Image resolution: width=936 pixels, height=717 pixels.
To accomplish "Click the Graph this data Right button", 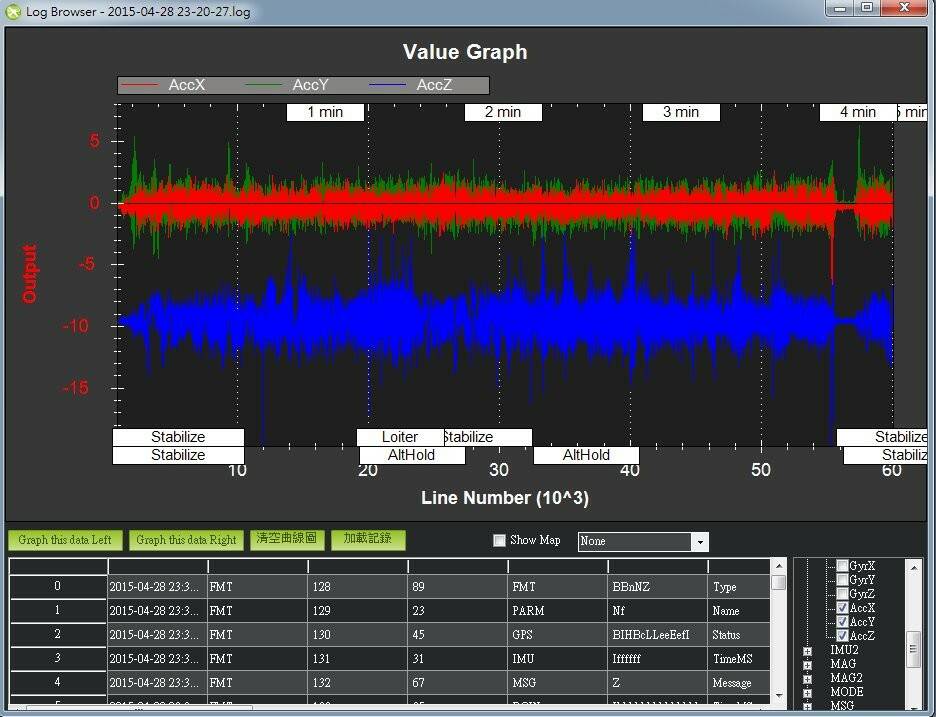I will [x=186, y=540].
